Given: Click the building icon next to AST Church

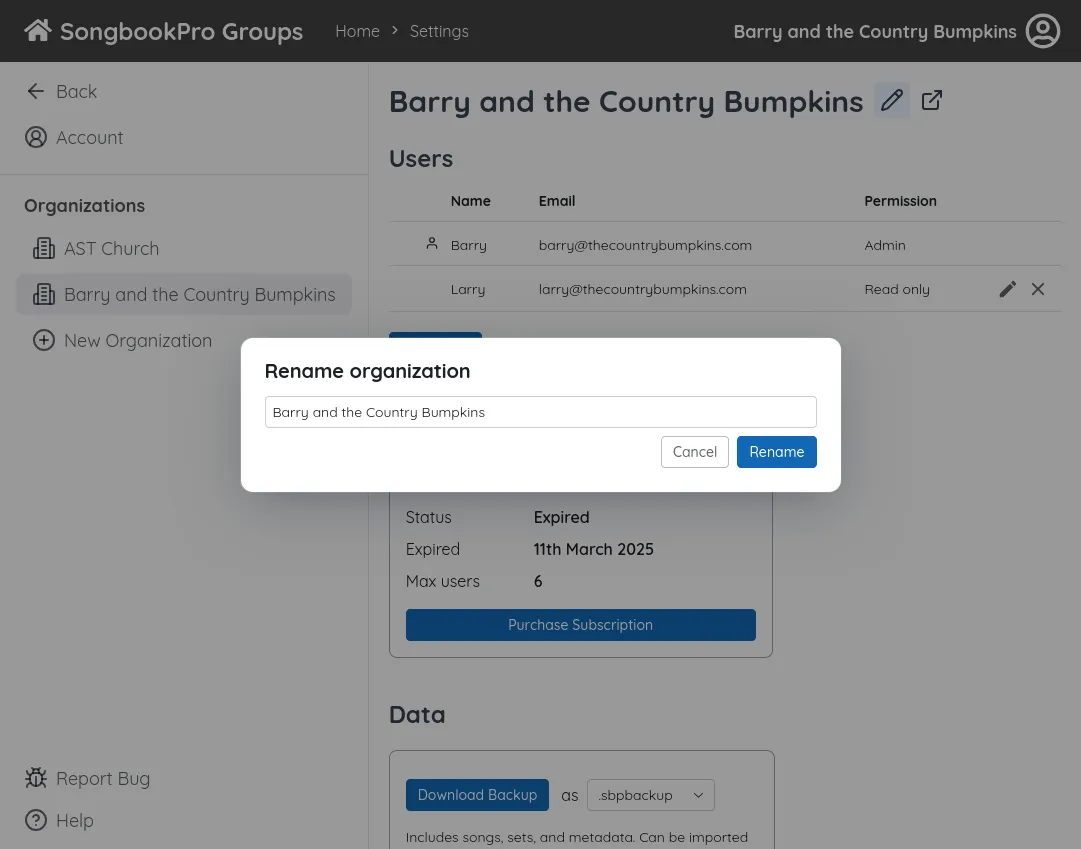Looking at the screenshot, I should point(44,248).
